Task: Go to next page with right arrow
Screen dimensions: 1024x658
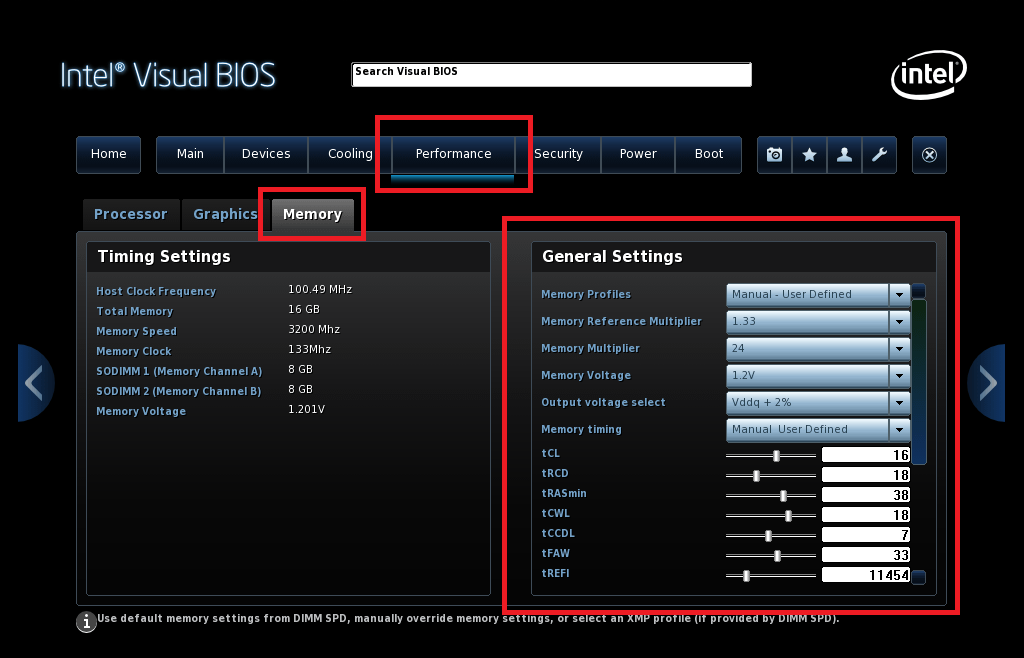Action: coord(987,383)
